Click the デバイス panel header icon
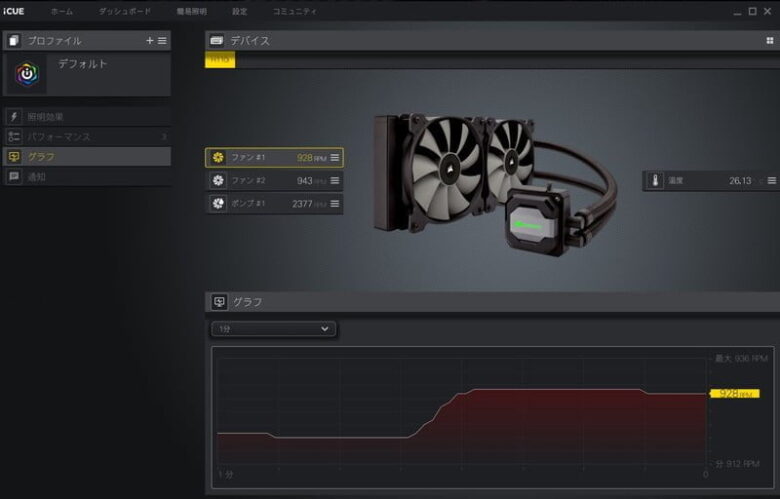 tap(216, 40)
